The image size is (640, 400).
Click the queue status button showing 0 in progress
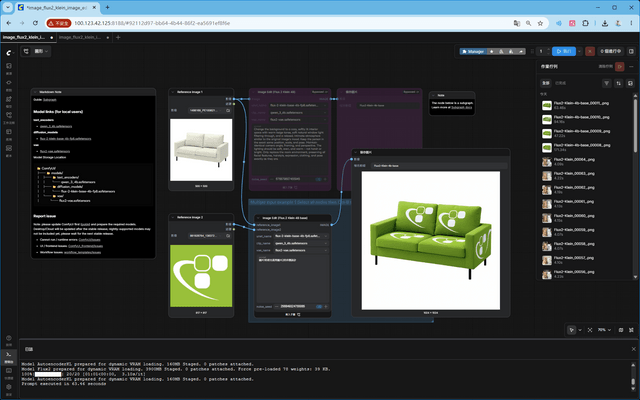tap(611, 51)
